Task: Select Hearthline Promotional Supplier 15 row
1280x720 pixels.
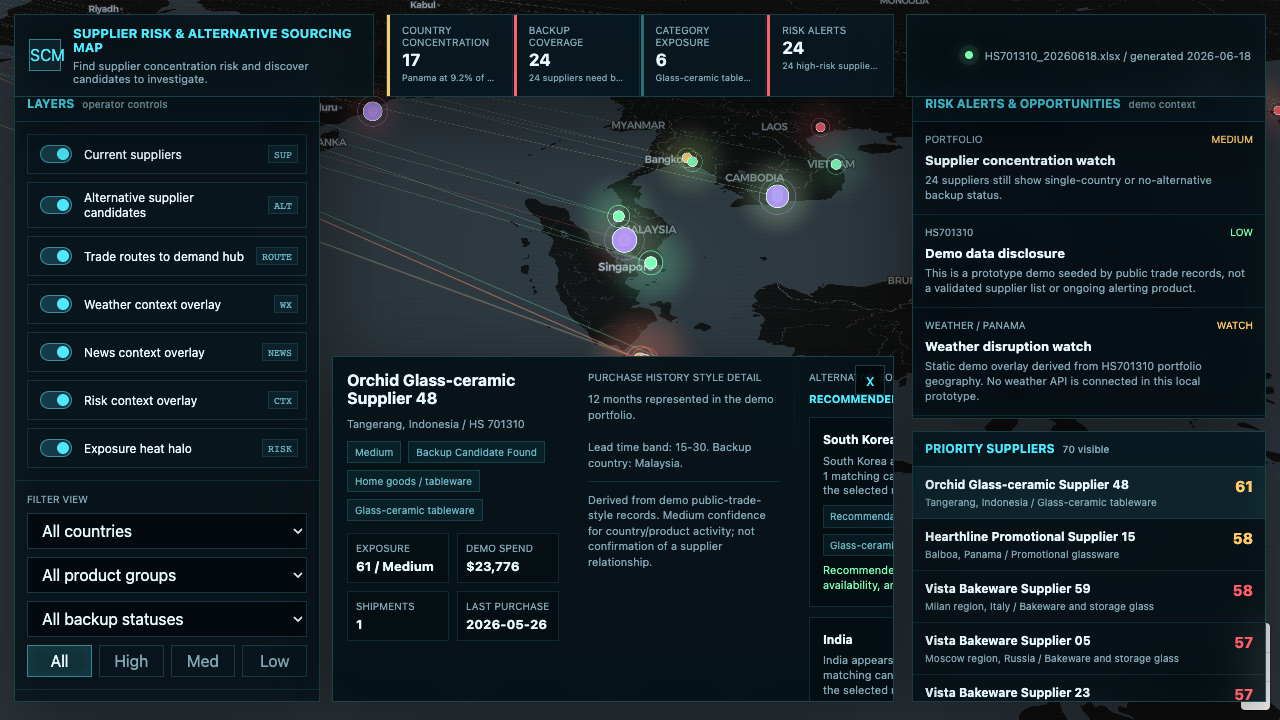Action: click(1089, 544)
